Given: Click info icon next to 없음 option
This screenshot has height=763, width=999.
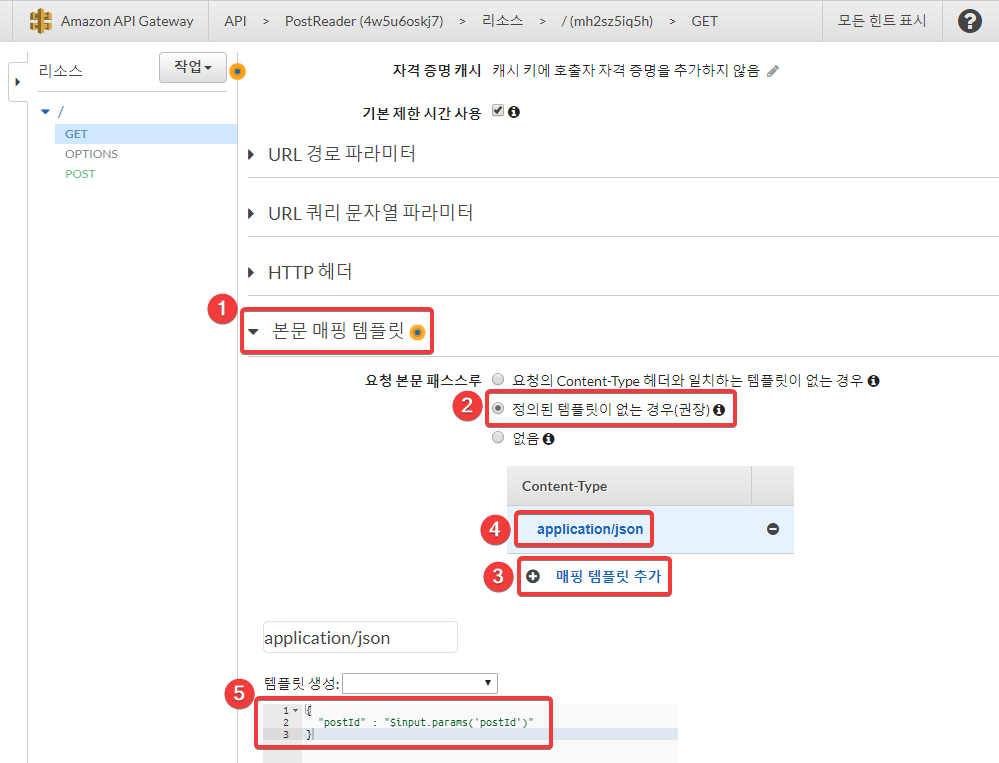Looking at the screenshot, I should pyautogui.click(x=549, y=439).
